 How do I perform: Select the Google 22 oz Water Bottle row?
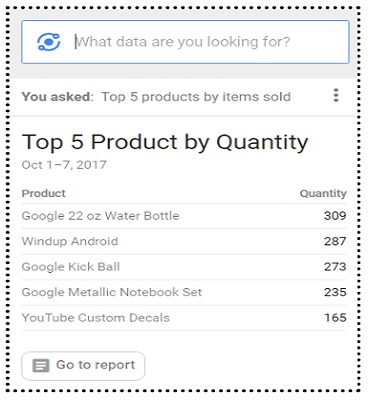point(184,216)
